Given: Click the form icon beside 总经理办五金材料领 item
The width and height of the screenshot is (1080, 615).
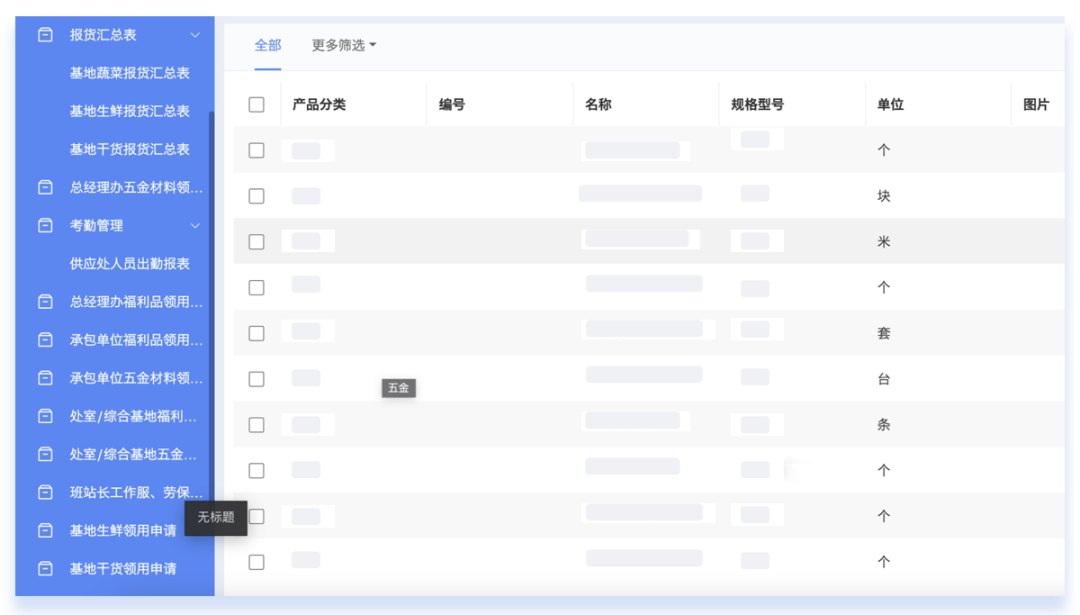Looking at the screenshot, I should 45,187.
